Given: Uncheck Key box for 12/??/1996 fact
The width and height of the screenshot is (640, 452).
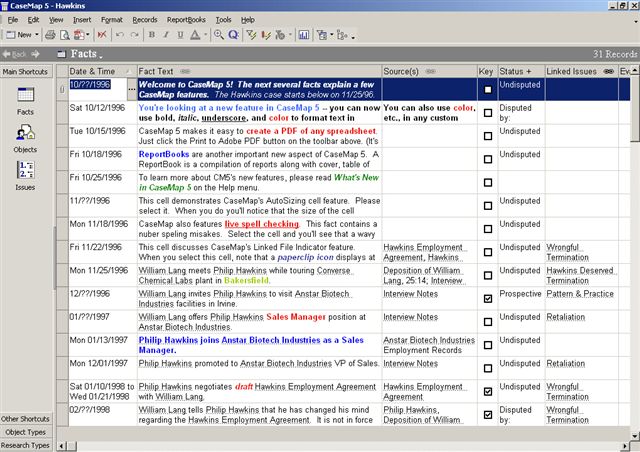Looking at the screenshot, I should 487,299.
